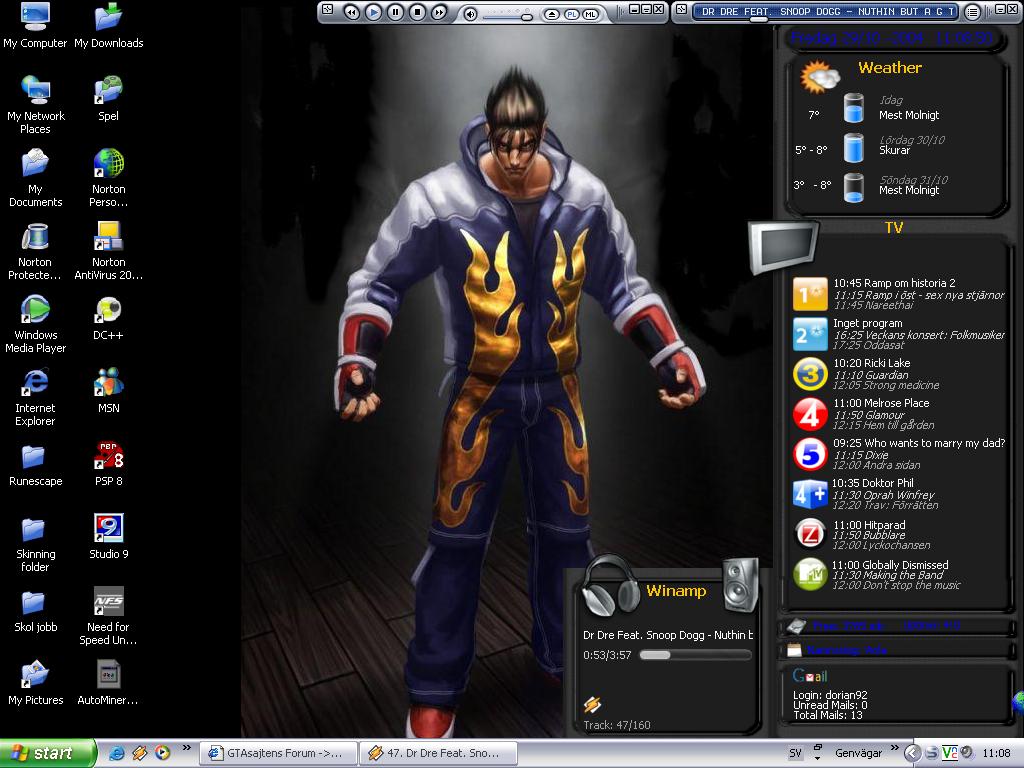Click the Winamp play button

click(374, 12)
